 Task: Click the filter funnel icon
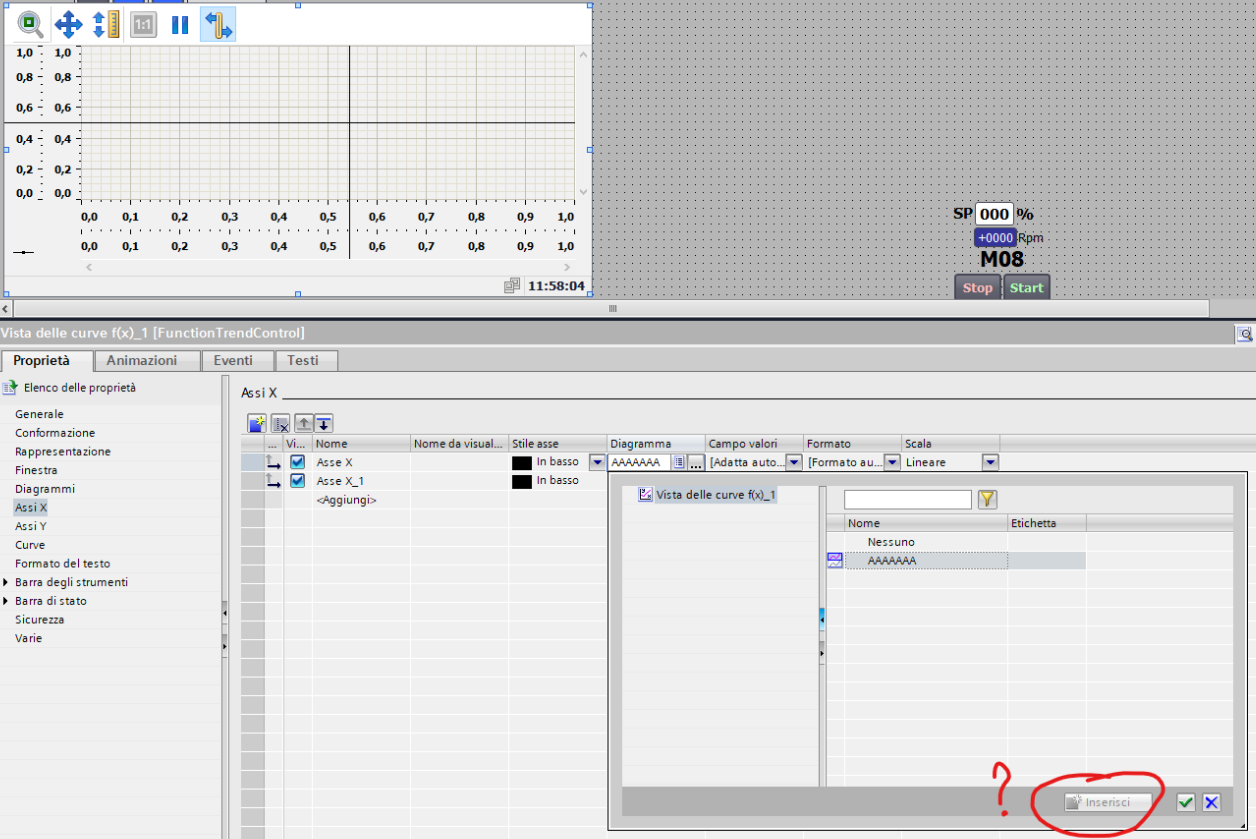click(987, 500)
